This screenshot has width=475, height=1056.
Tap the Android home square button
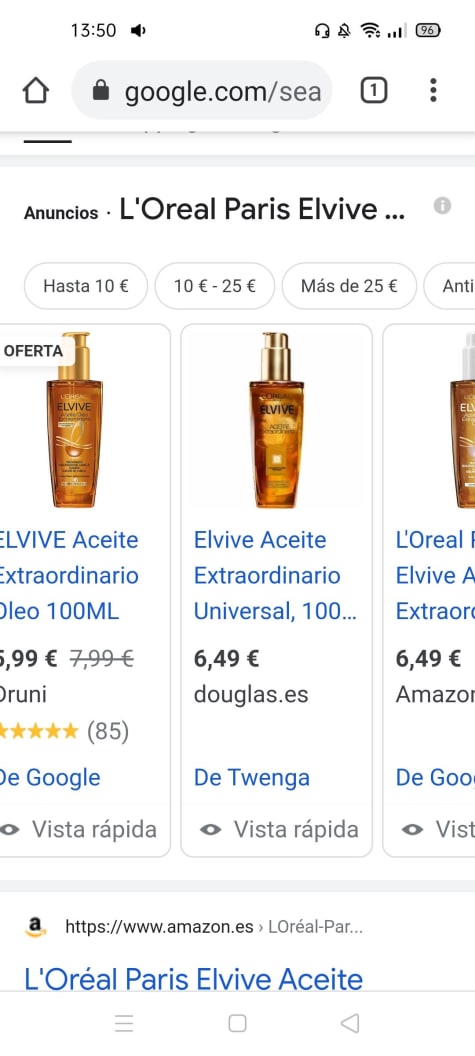point(237,1023)
